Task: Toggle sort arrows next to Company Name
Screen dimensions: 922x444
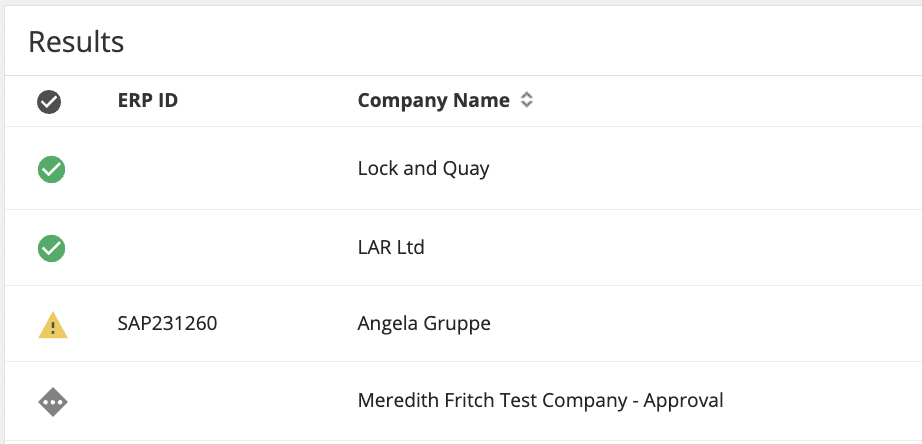Action: [527, 100]
